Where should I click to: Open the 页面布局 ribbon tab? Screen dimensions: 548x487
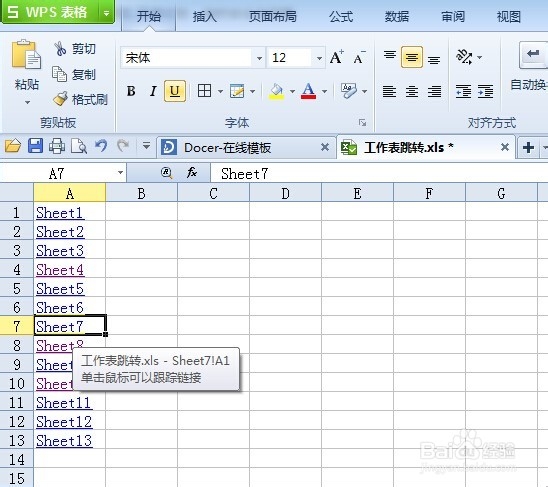coord(273,17)
